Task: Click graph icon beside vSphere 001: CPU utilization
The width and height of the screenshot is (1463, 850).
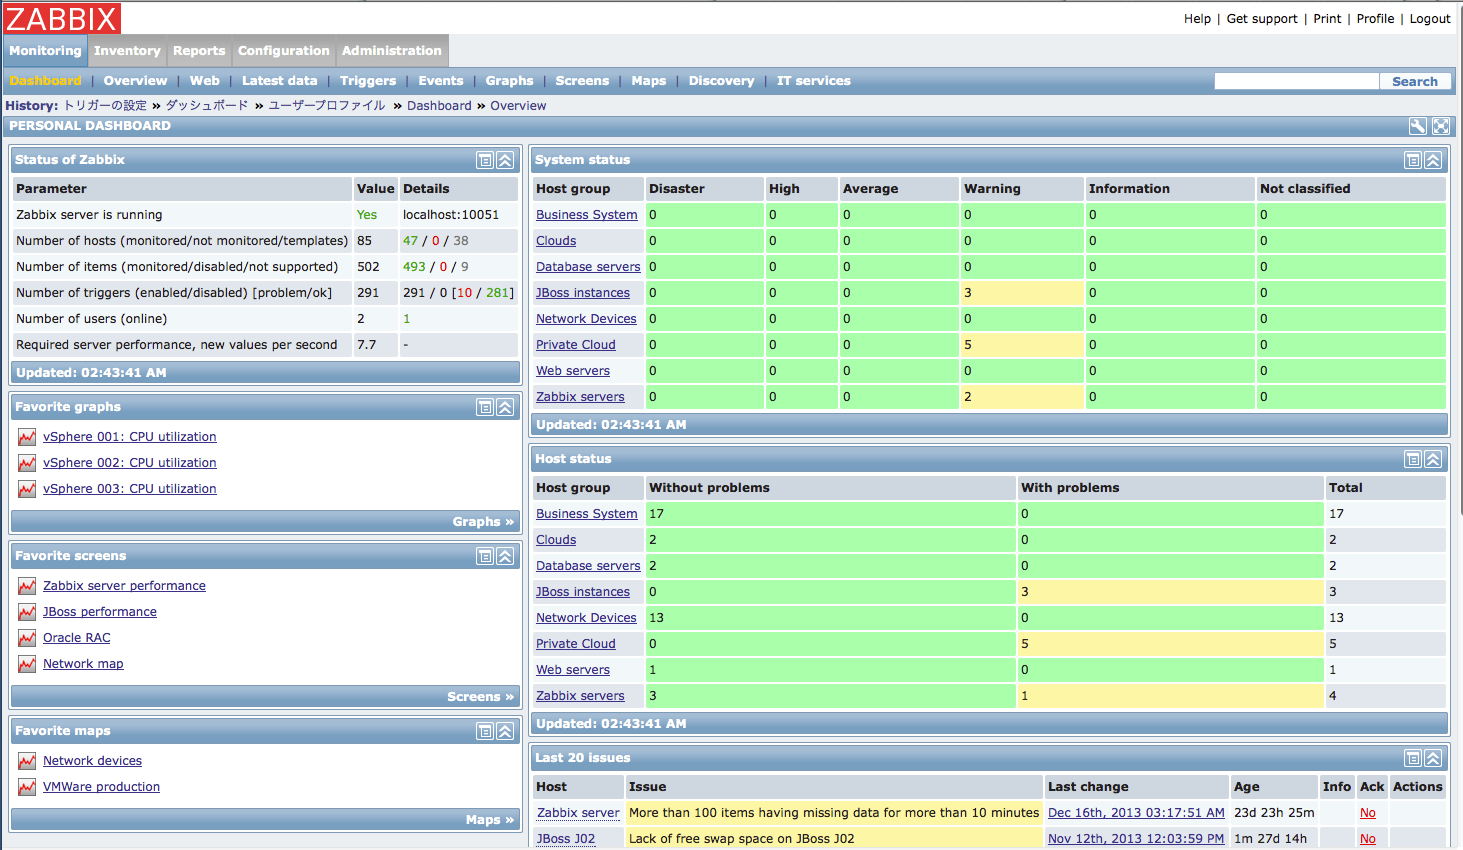Action: click(x=26, y=436)
